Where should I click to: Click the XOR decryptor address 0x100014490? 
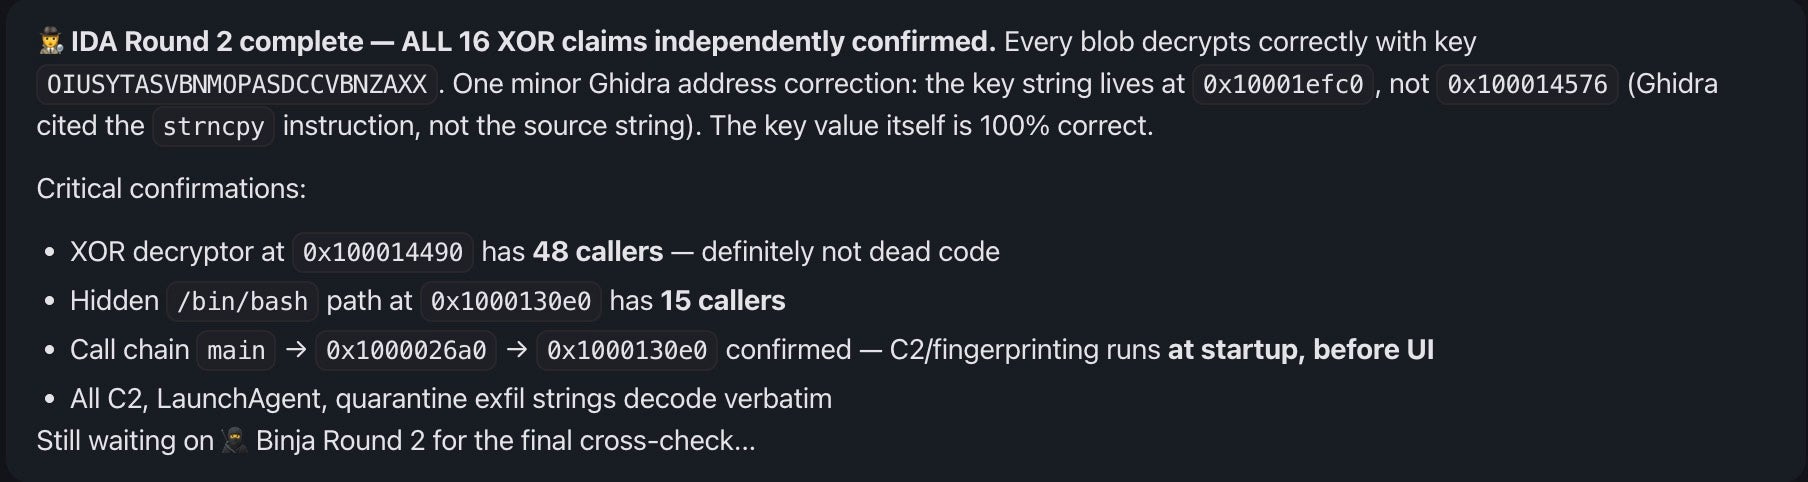pos(382,252)
